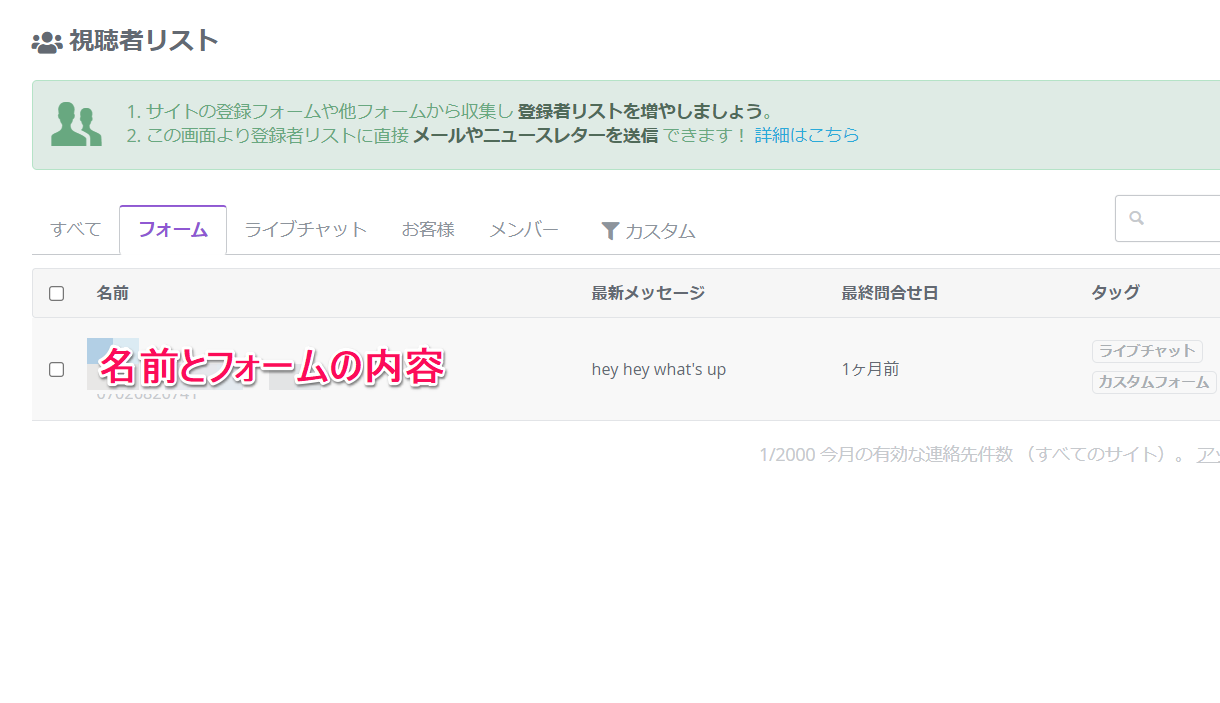The image size is (1220, 703).
Task: Switch to the すべて tab
Action: (x=76, y=229)
